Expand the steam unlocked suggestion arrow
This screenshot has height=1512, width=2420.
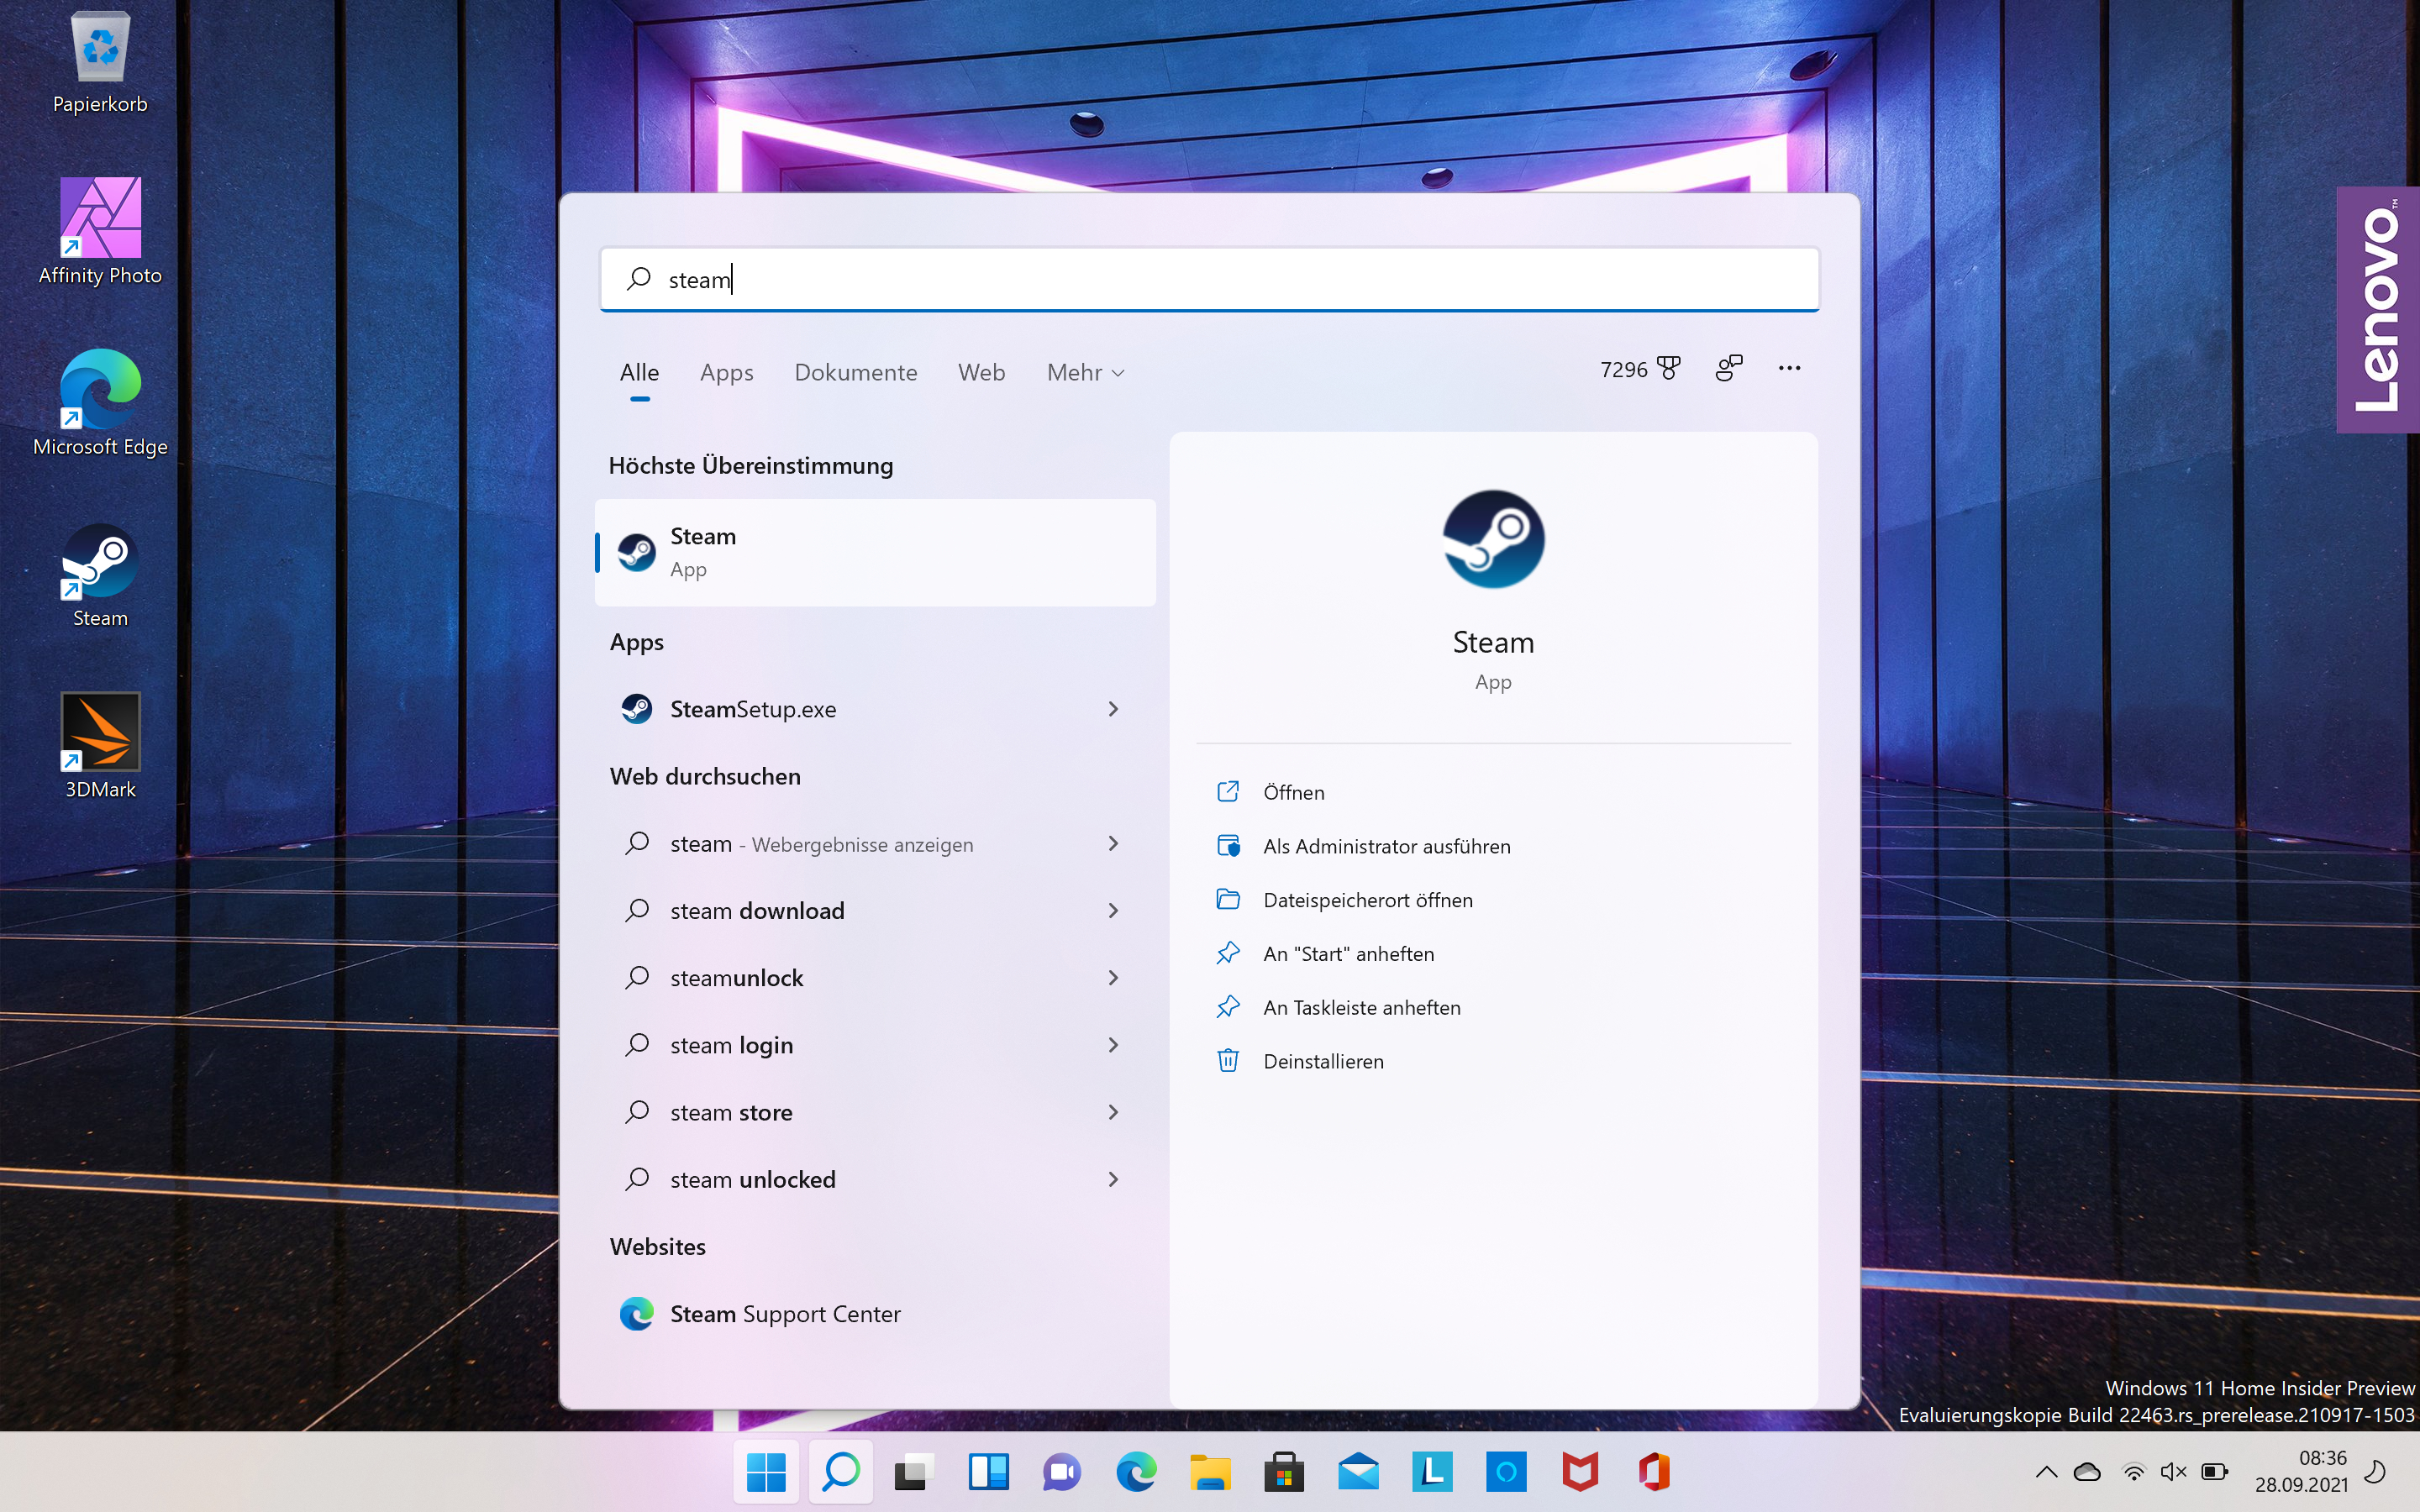(x=1113, y=1179)
